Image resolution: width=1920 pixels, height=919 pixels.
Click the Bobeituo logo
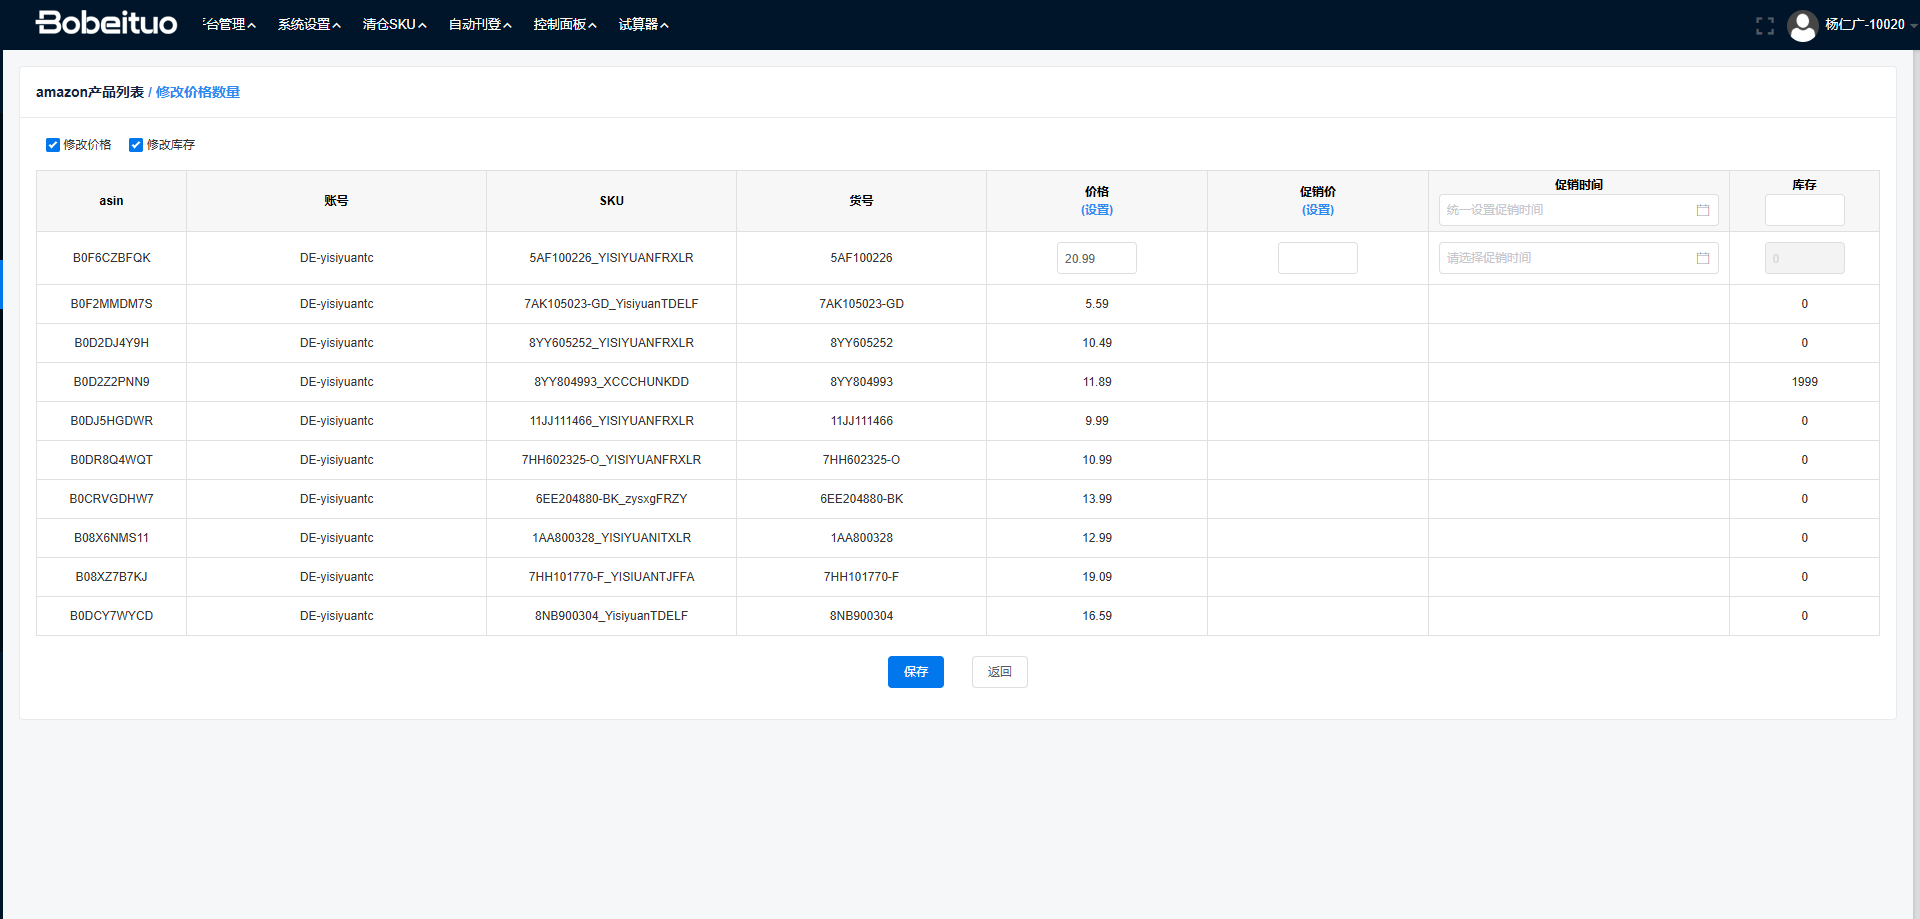pyautogui.click(x=106, y=23)
